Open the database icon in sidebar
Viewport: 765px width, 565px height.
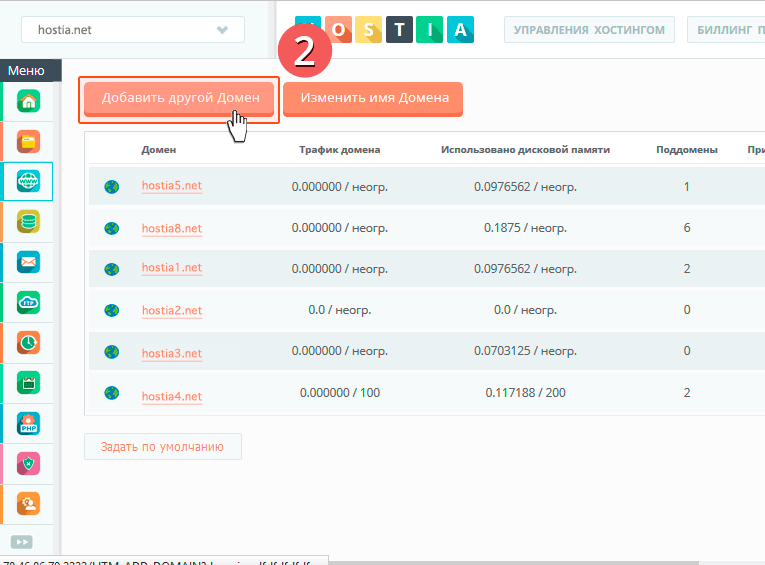click(x=28, y=222)
